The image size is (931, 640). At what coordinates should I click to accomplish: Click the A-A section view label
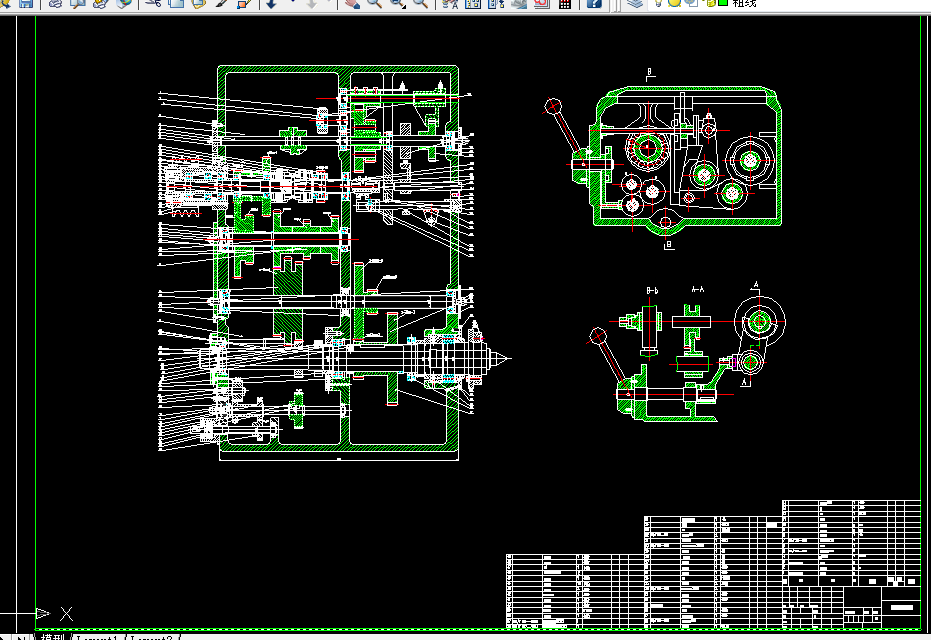(x=698, y=289)
